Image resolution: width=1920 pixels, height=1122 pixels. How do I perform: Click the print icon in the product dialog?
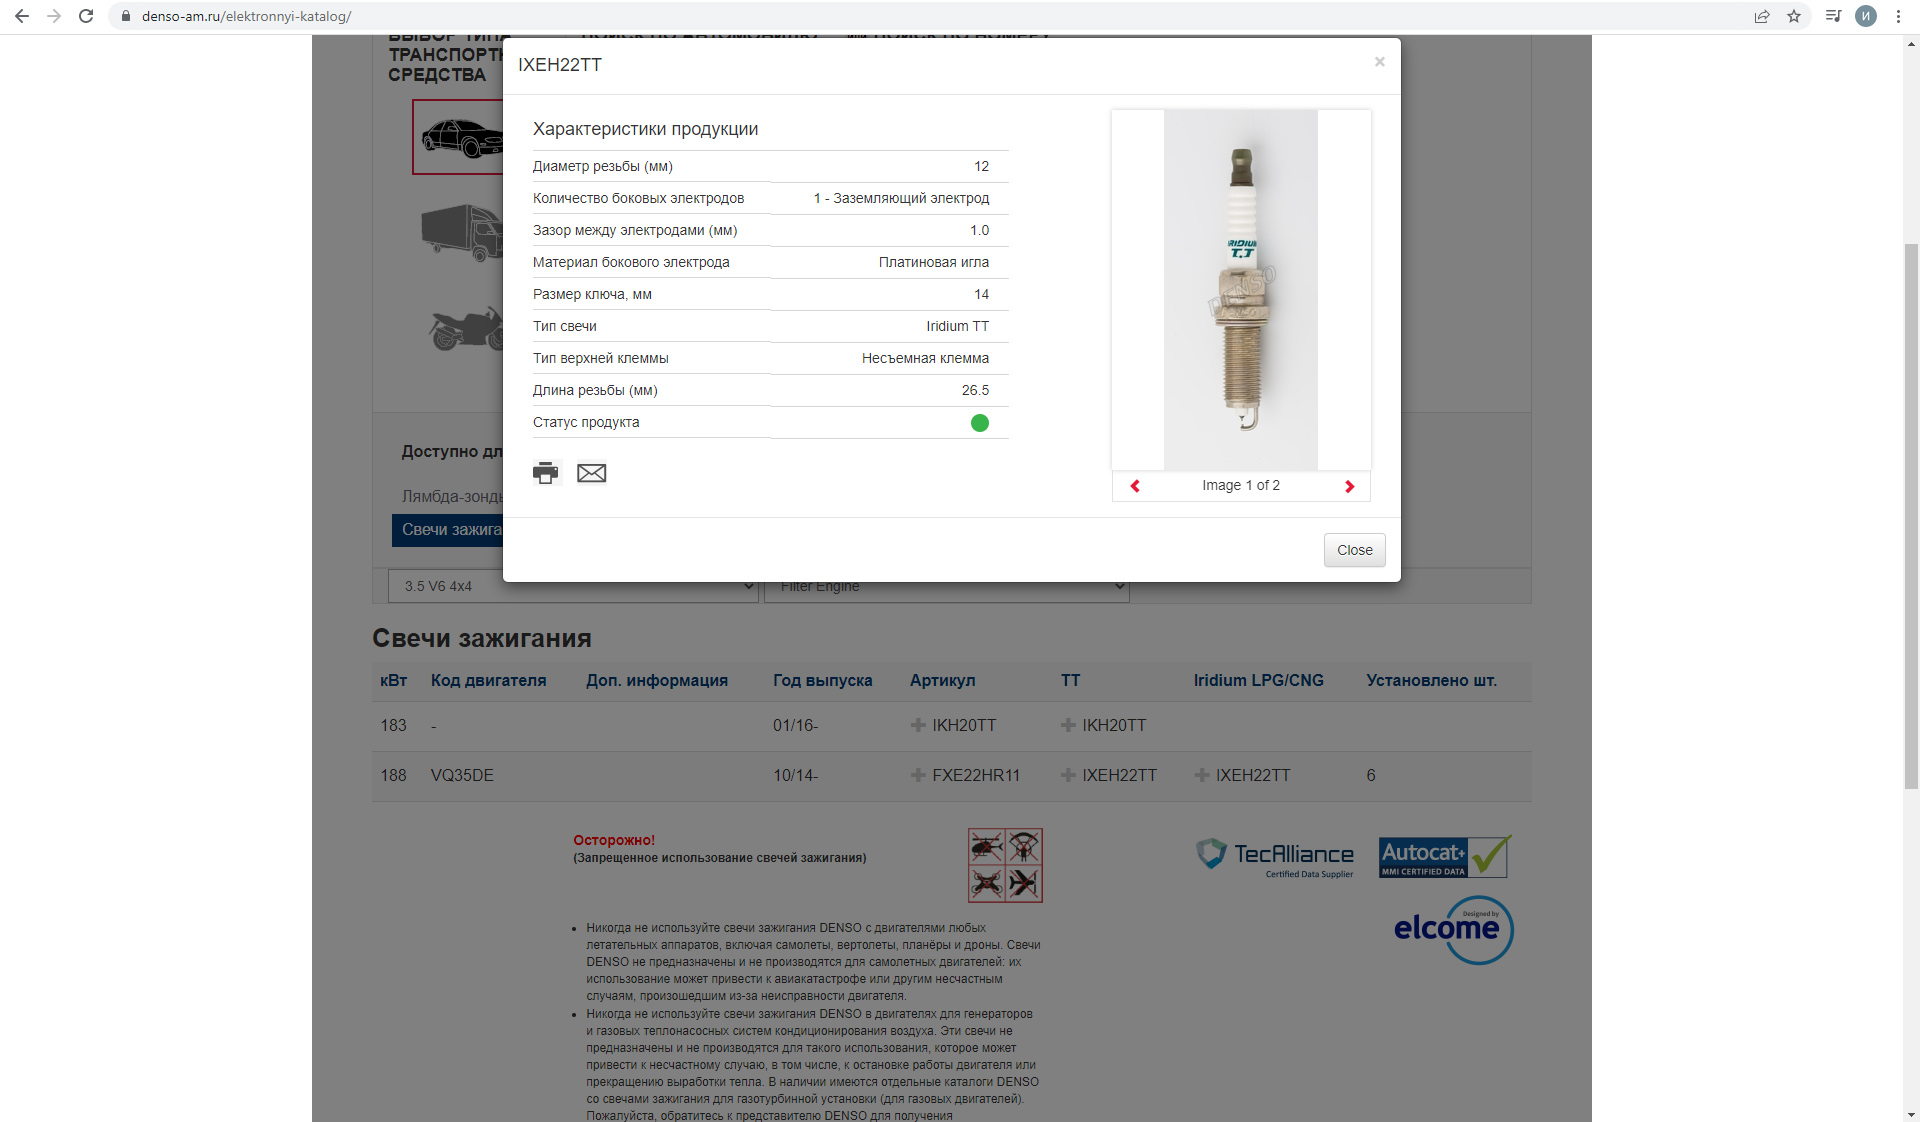coord(545,473)
